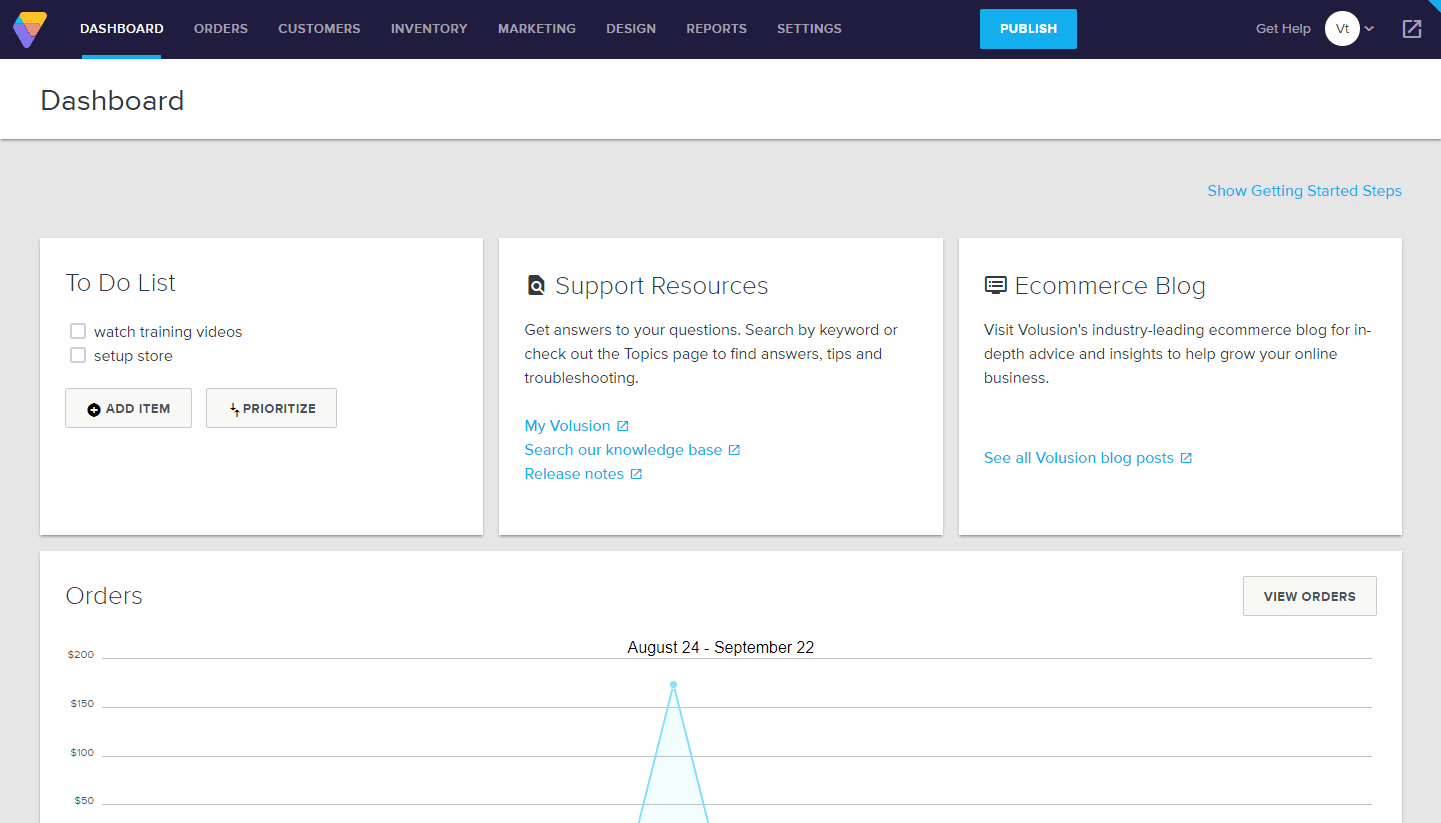Image resolution: width=1441 pixels, height=823 pixels.
Task: Click the plus icon in Add Item
Action: pyautogui.click(x=94, y=409)
